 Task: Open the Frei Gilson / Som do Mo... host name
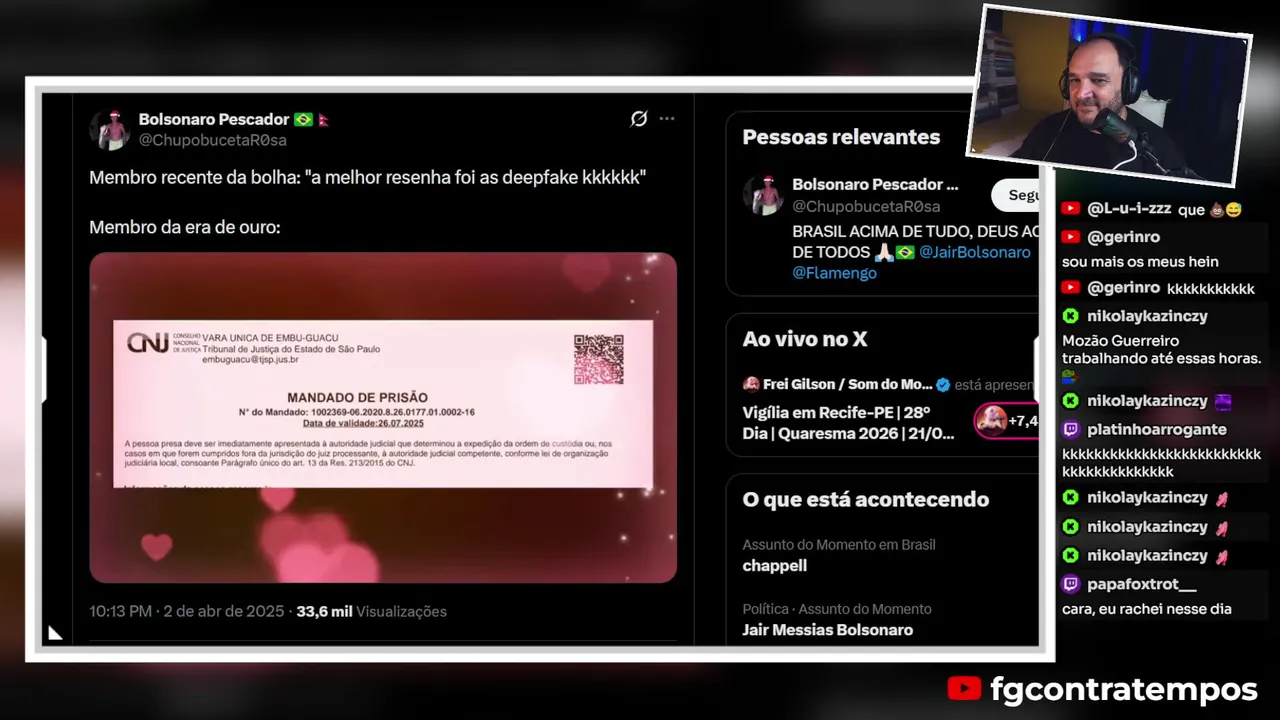(x=847, y=384)
